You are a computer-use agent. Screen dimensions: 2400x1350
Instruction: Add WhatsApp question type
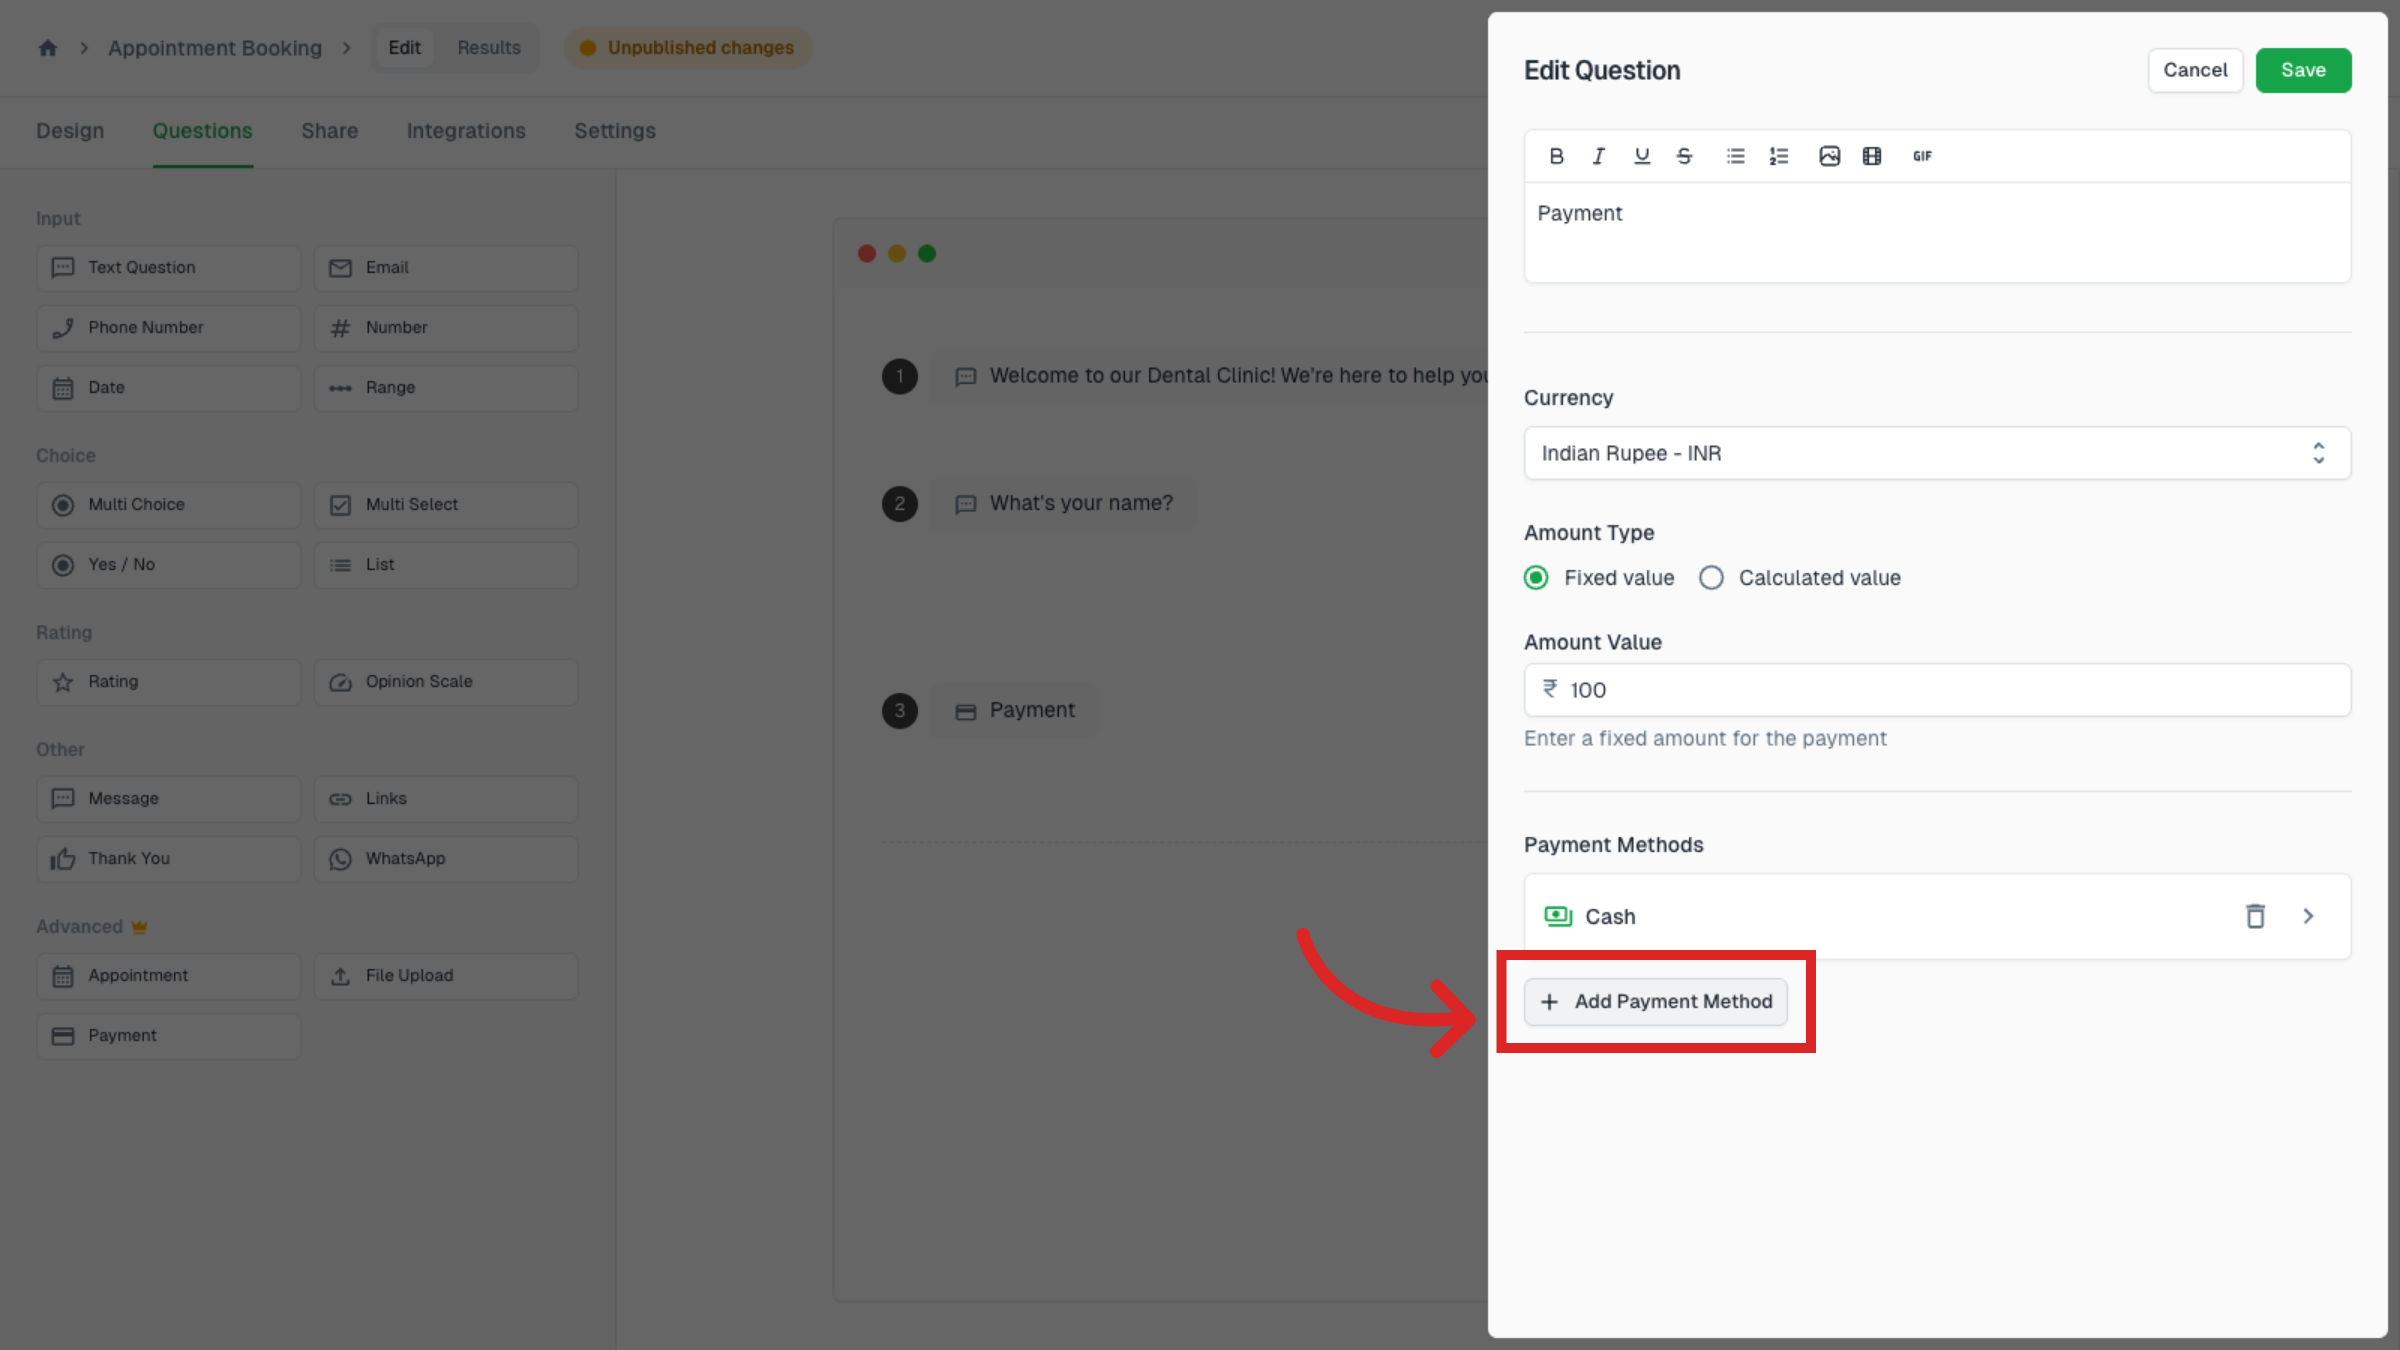click(x=446, y=859)
